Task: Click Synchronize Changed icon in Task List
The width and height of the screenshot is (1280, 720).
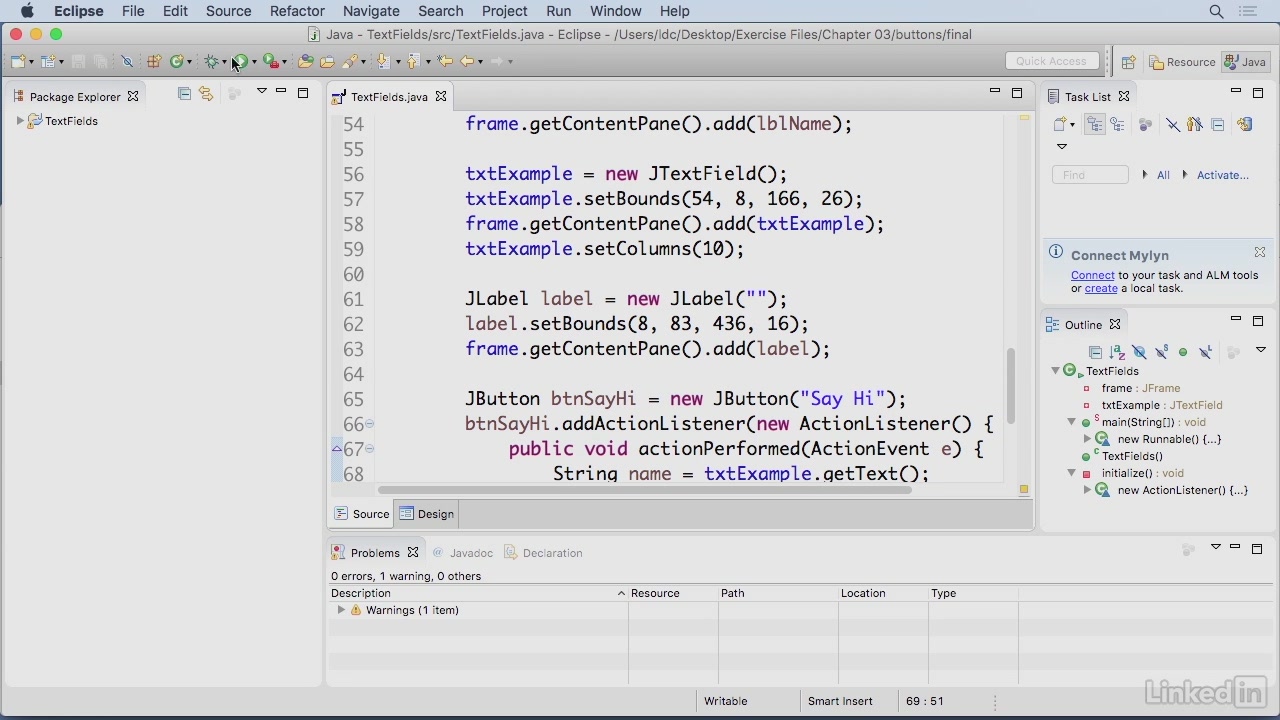Action: tap(1245, 125)
